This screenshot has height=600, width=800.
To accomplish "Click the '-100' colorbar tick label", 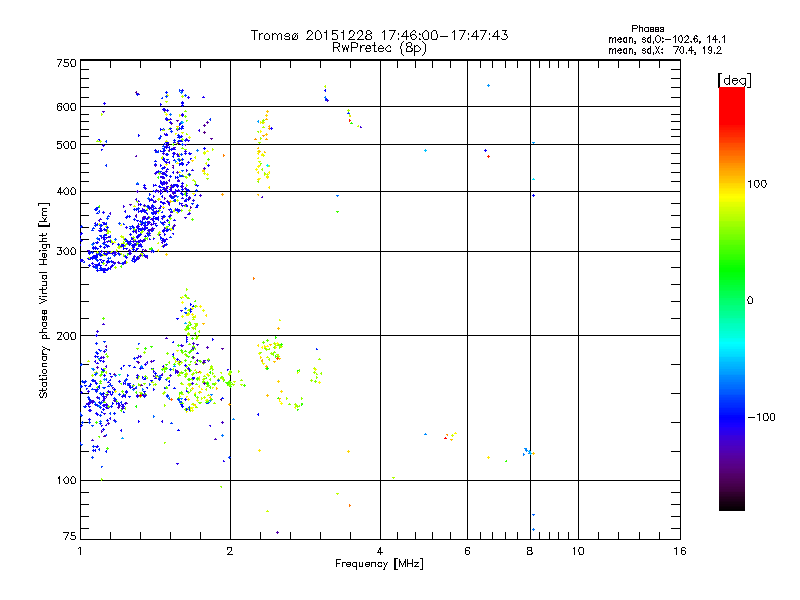I will 761,417.
